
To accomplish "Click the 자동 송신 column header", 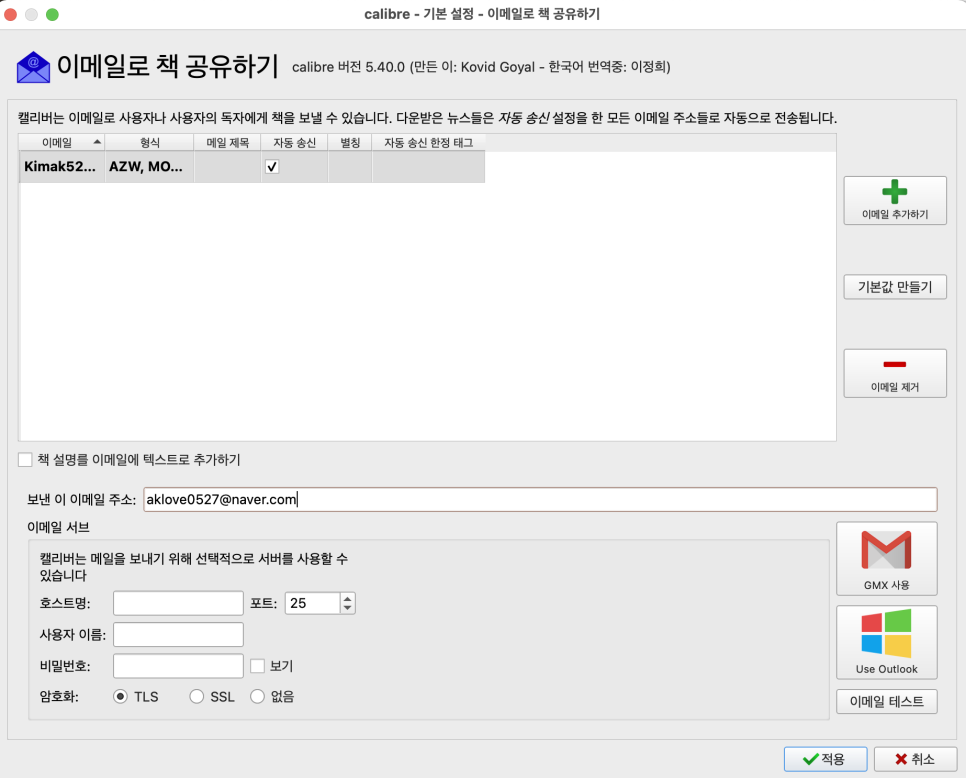I will pos(294,142).
